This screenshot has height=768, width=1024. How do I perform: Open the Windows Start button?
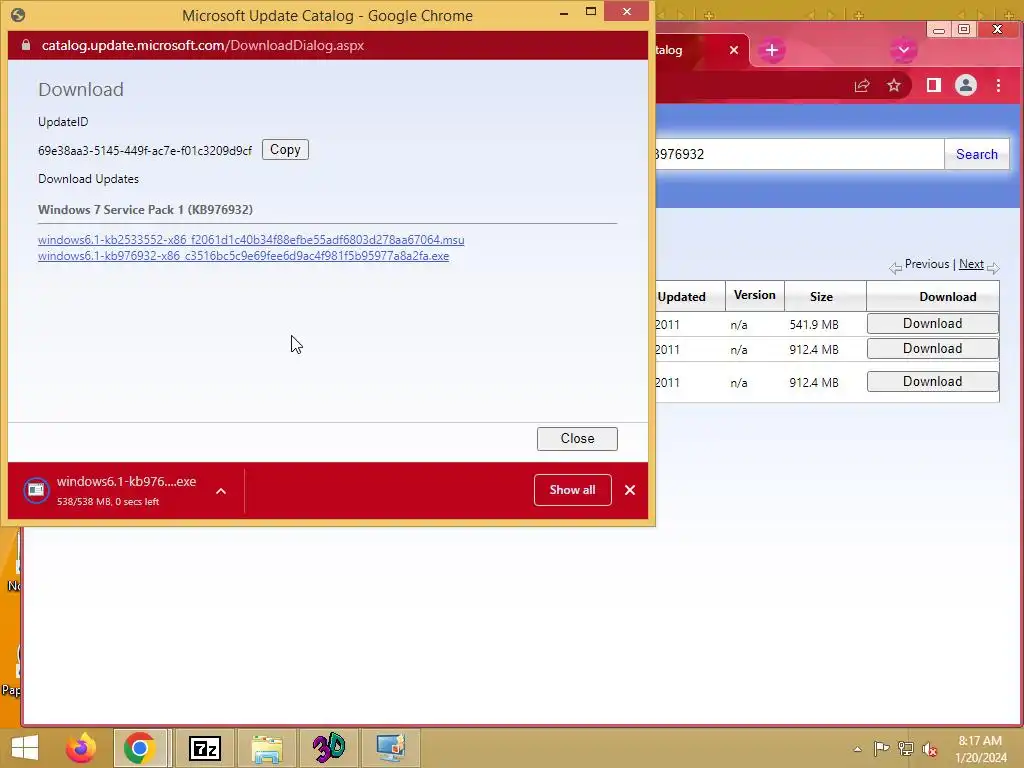click(25, 748)
